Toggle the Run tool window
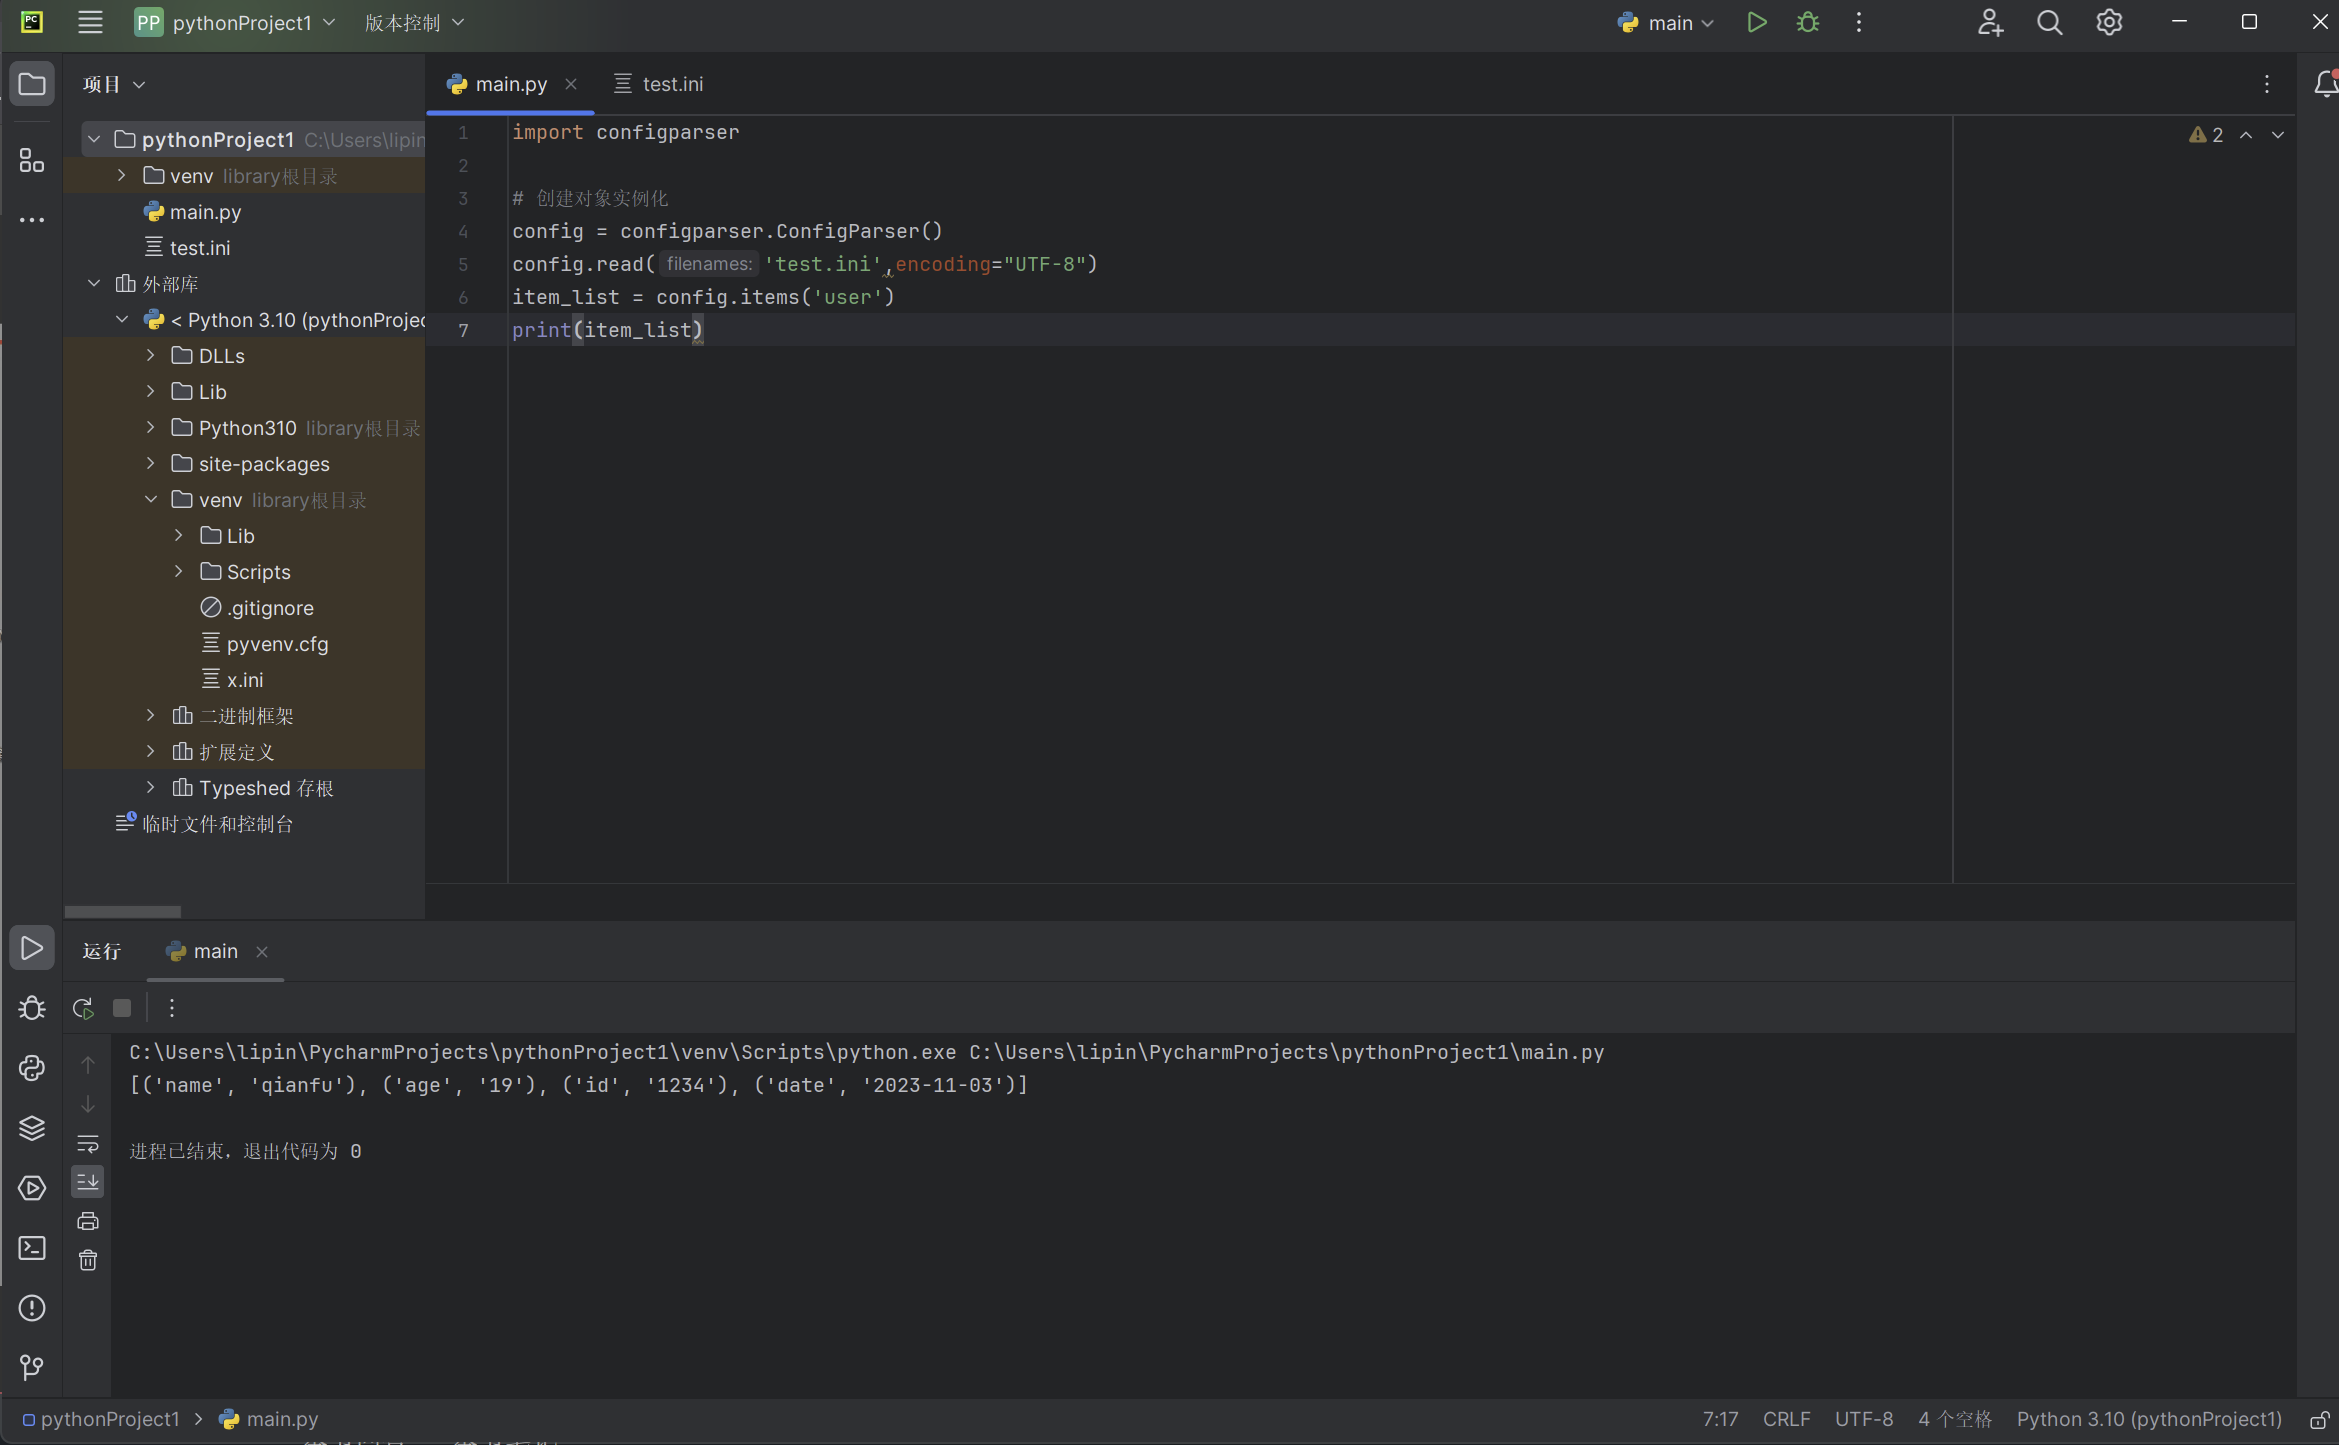 [x=32, y=948]
